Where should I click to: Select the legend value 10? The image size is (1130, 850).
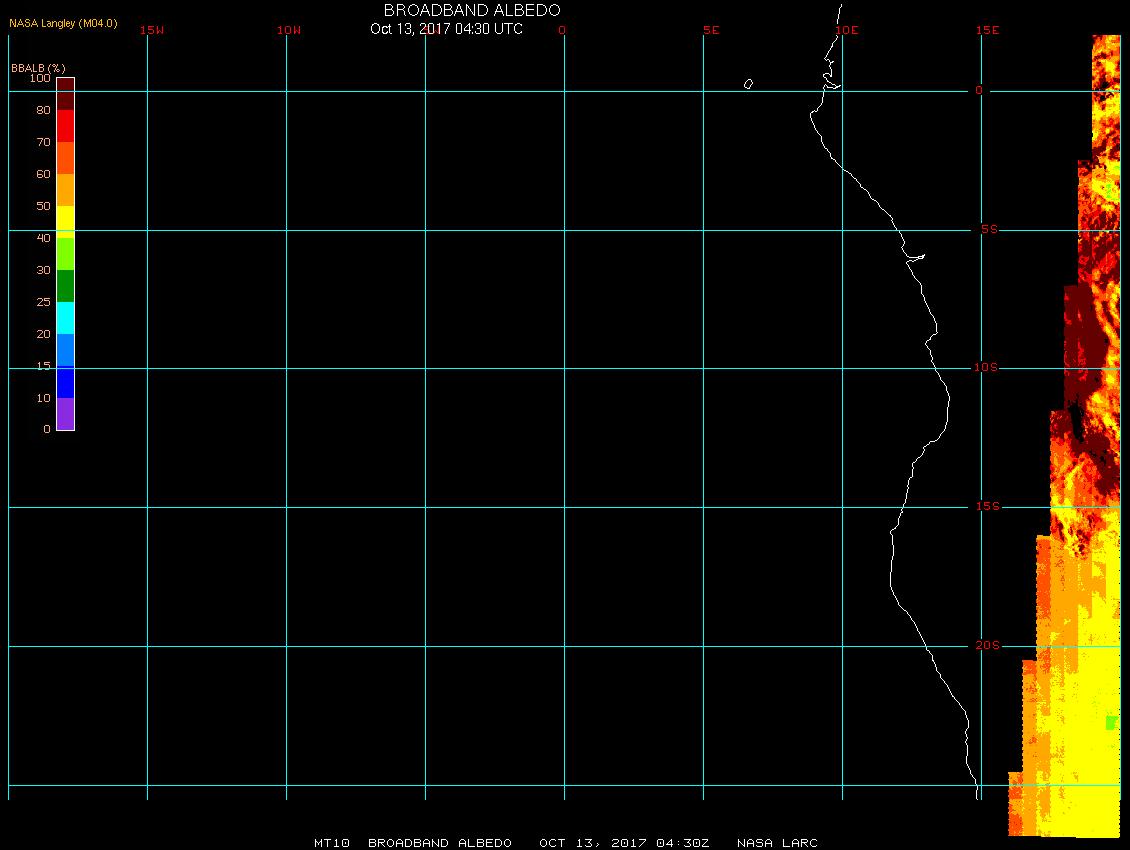[x=44, y=398]
